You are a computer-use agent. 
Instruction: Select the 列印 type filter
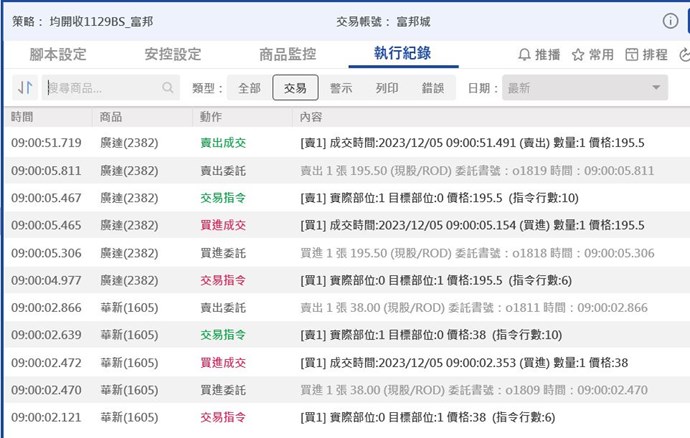click(x=386, y=88)
